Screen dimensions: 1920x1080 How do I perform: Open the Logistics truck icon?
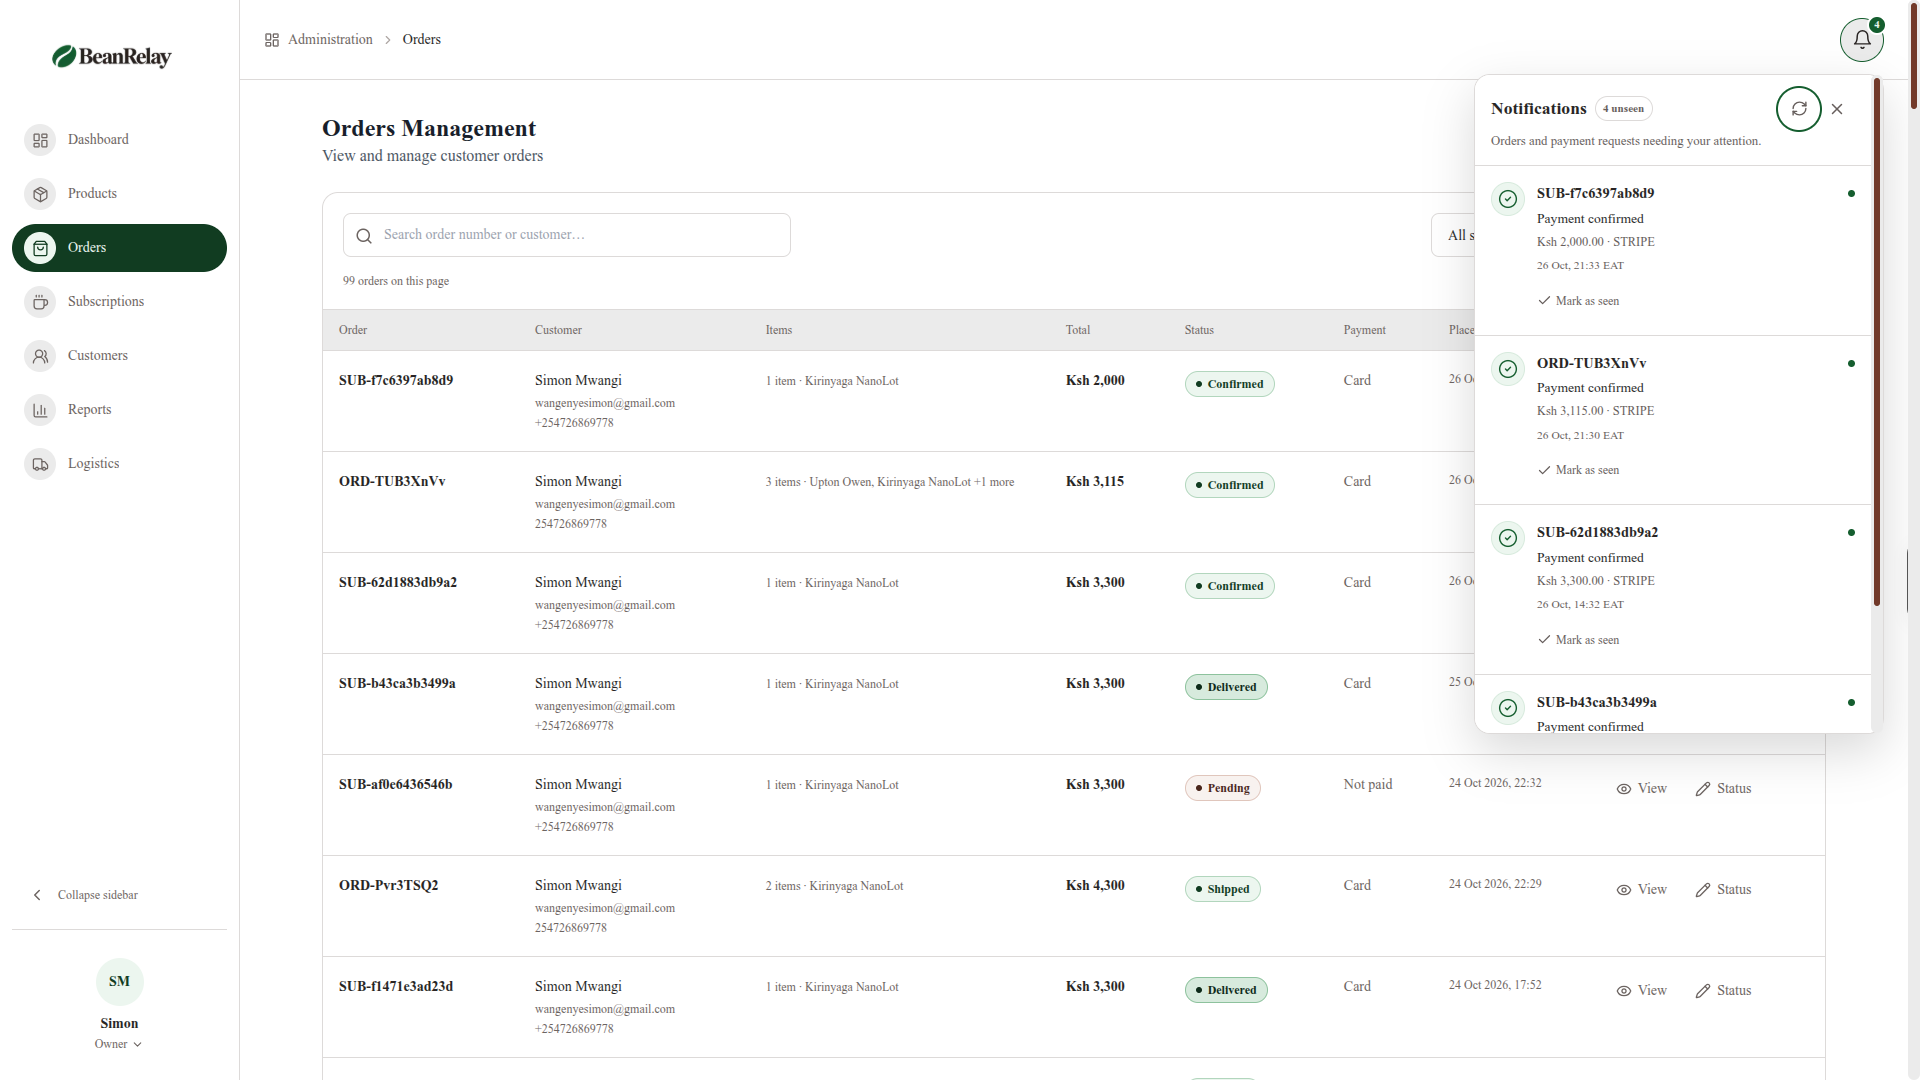[x=40, y=464]
